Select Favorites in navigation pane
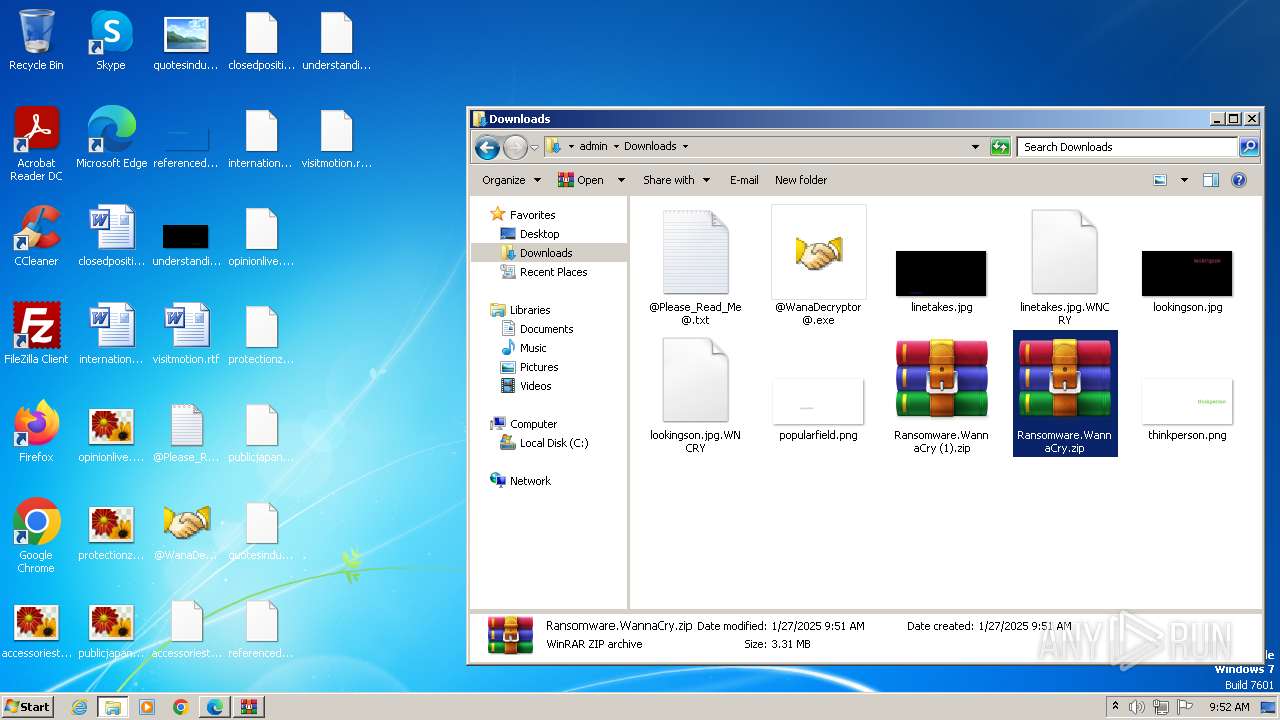Image resolution: width=1280 pixels, height=720 pixels. coord(532,215)
